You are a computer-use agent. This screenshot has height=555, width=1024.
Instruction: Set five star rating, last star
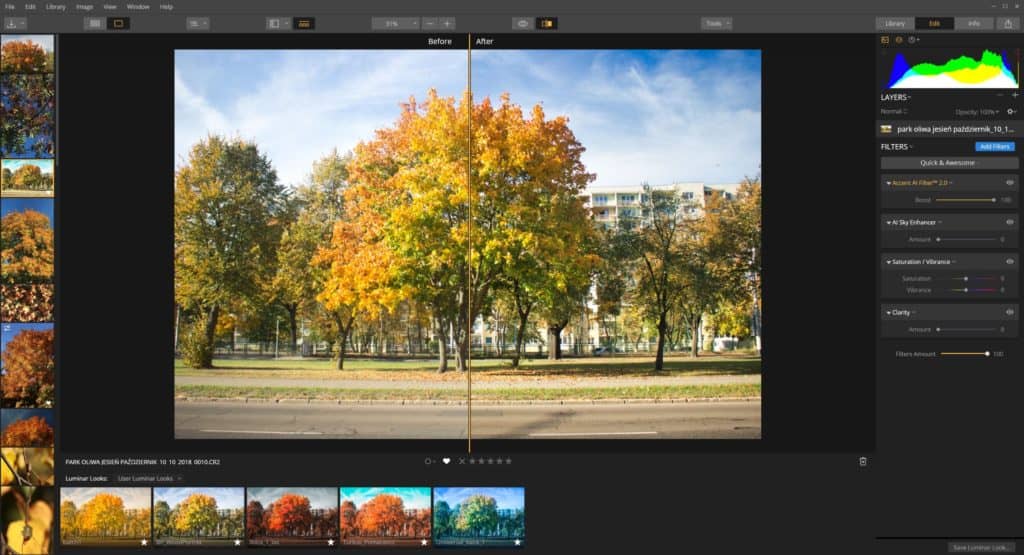tap(509, 461)
